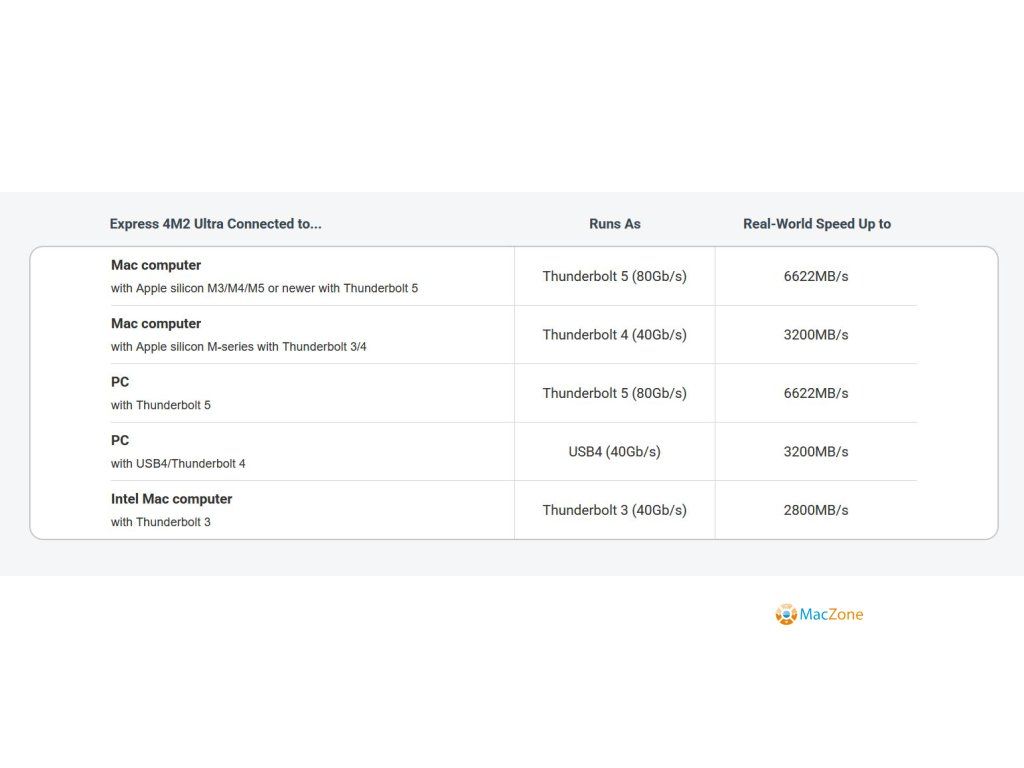
Task: Click the 'Thunderbolt 3 (40Gb/s)' cell
Action: 614,510
